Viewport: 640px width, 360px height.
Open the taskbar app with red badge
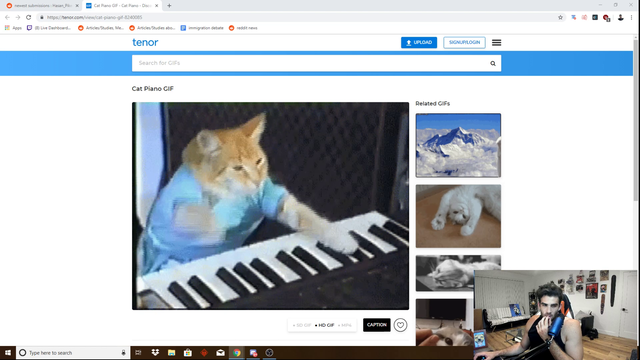tap(253, 353)
